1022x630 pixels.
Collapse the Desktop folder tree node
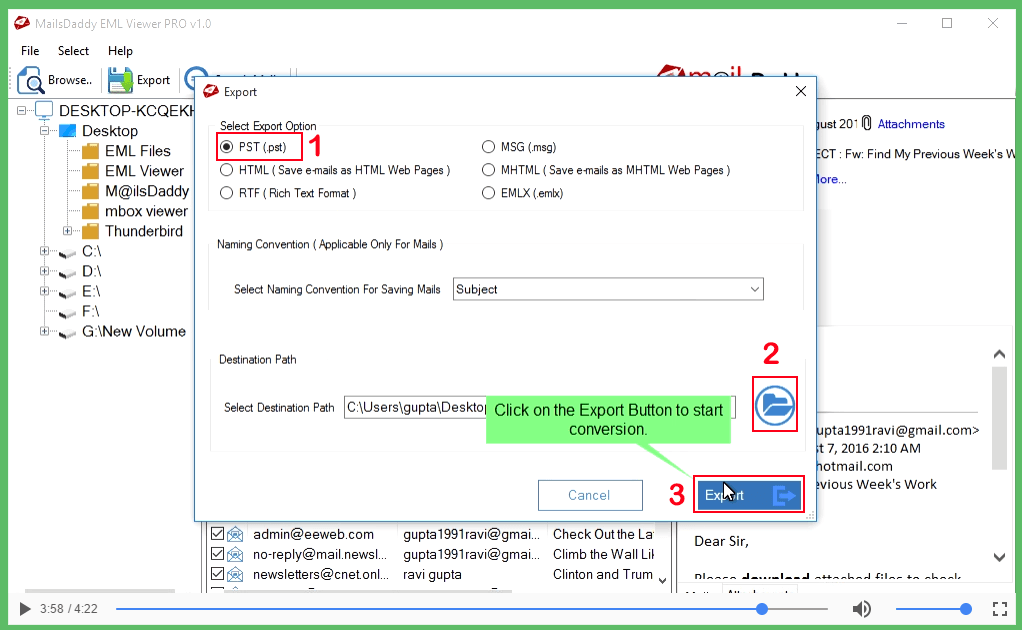pos(44,130)
